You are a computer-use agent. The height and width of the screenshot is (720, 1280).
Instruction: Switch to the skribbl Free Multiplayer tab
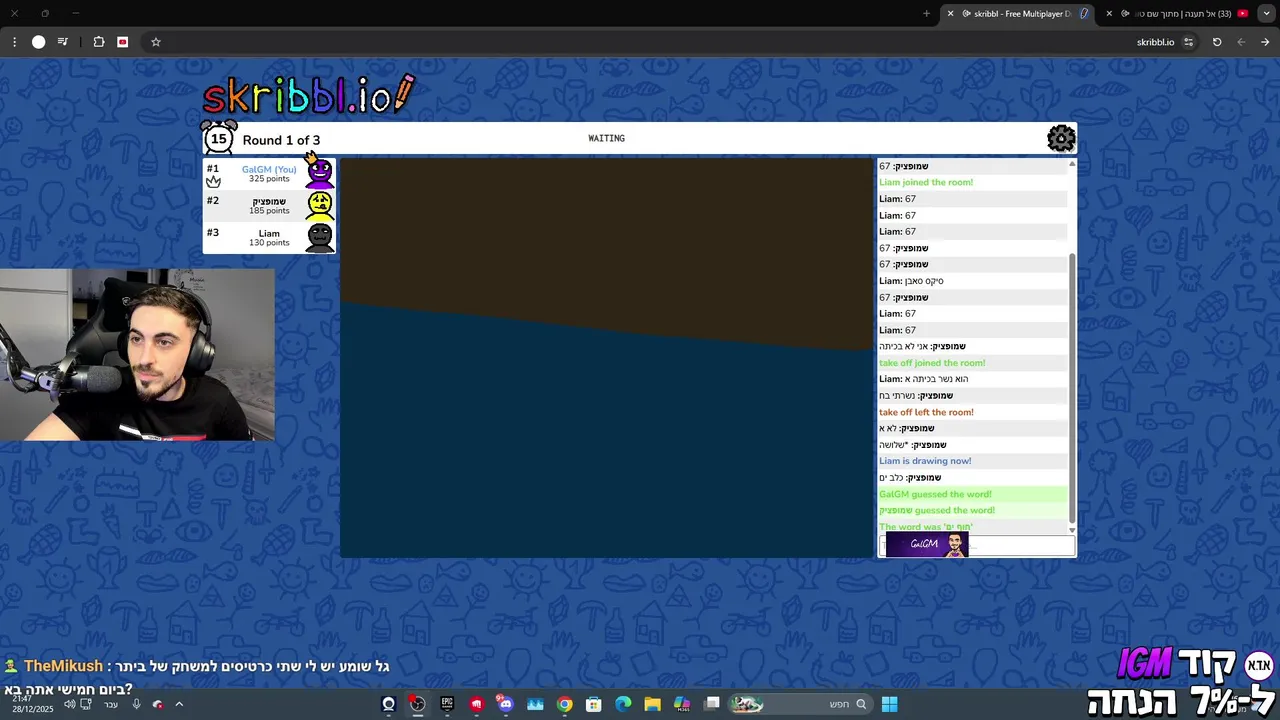(1020, 14)
